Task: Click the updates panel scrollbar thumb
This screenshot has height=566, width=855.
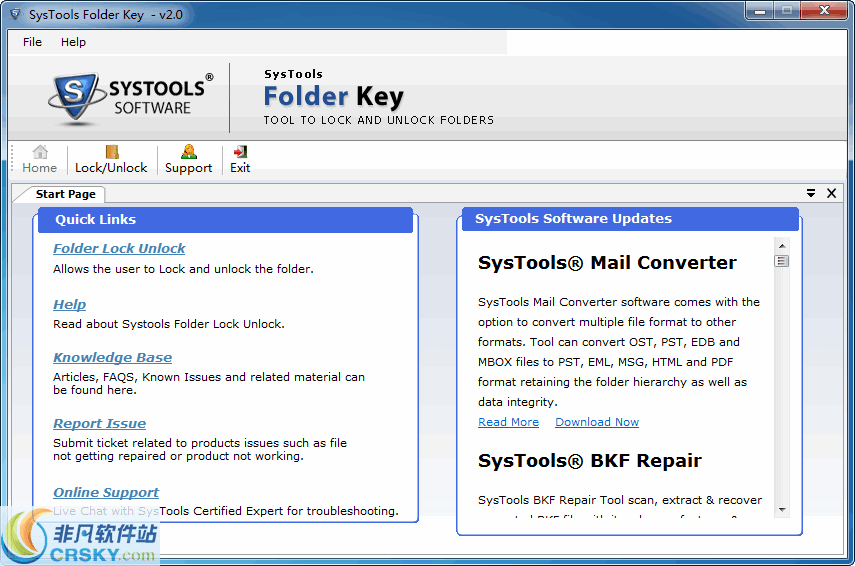Action: coord(782,261)
